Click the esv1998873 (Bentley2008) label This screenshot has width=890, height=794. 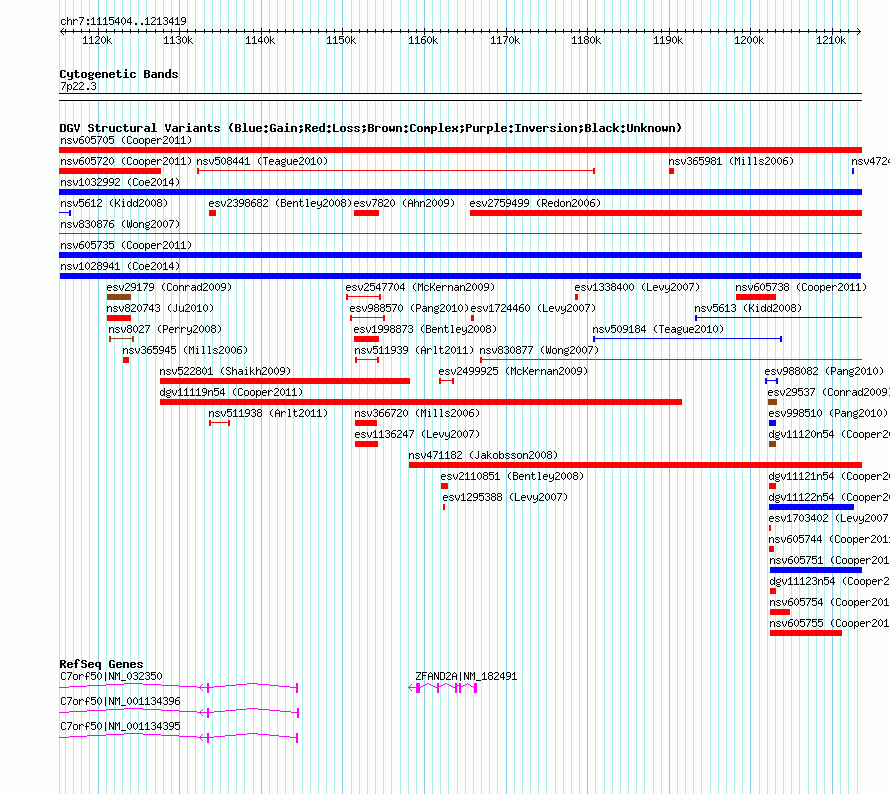(x=425, y=329)
